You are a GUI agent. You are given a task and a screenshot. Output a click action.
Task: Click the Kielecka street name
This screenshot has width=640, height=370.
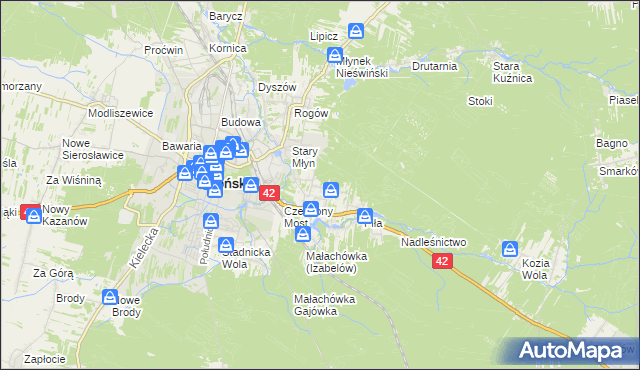143,248
